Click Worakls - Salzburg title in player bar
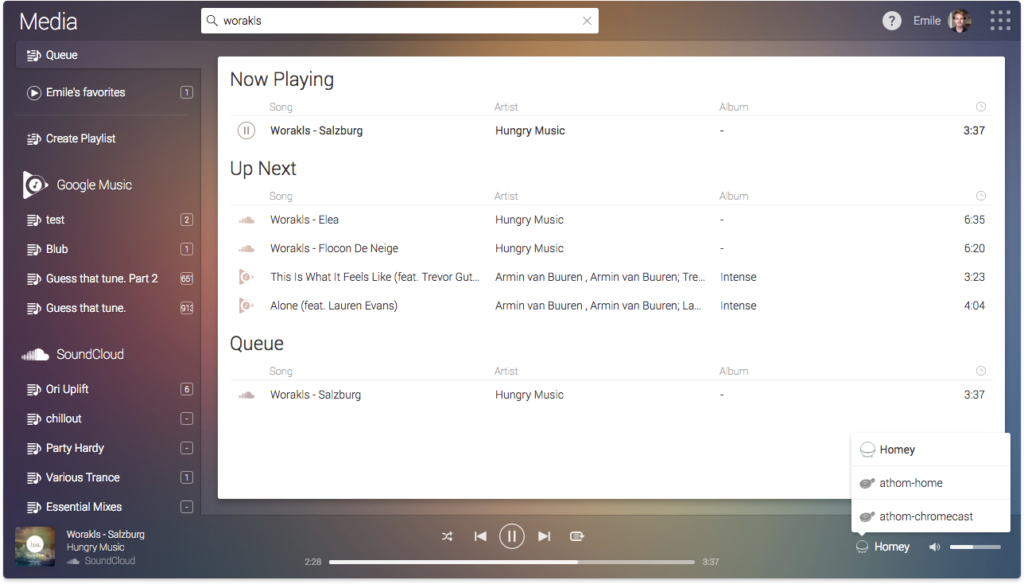The height and width of the screenshot is (584, 1024). (105, 534)
